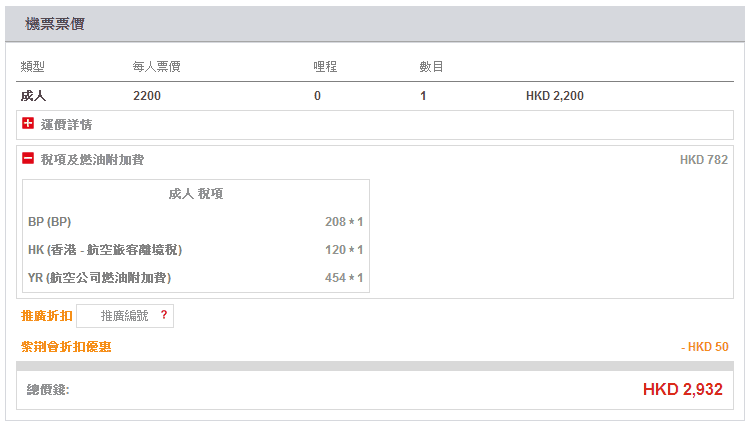Click the 紫荆會折扣優惠 discount label
This screenshot has width=753, height=425.
point(66,347)
